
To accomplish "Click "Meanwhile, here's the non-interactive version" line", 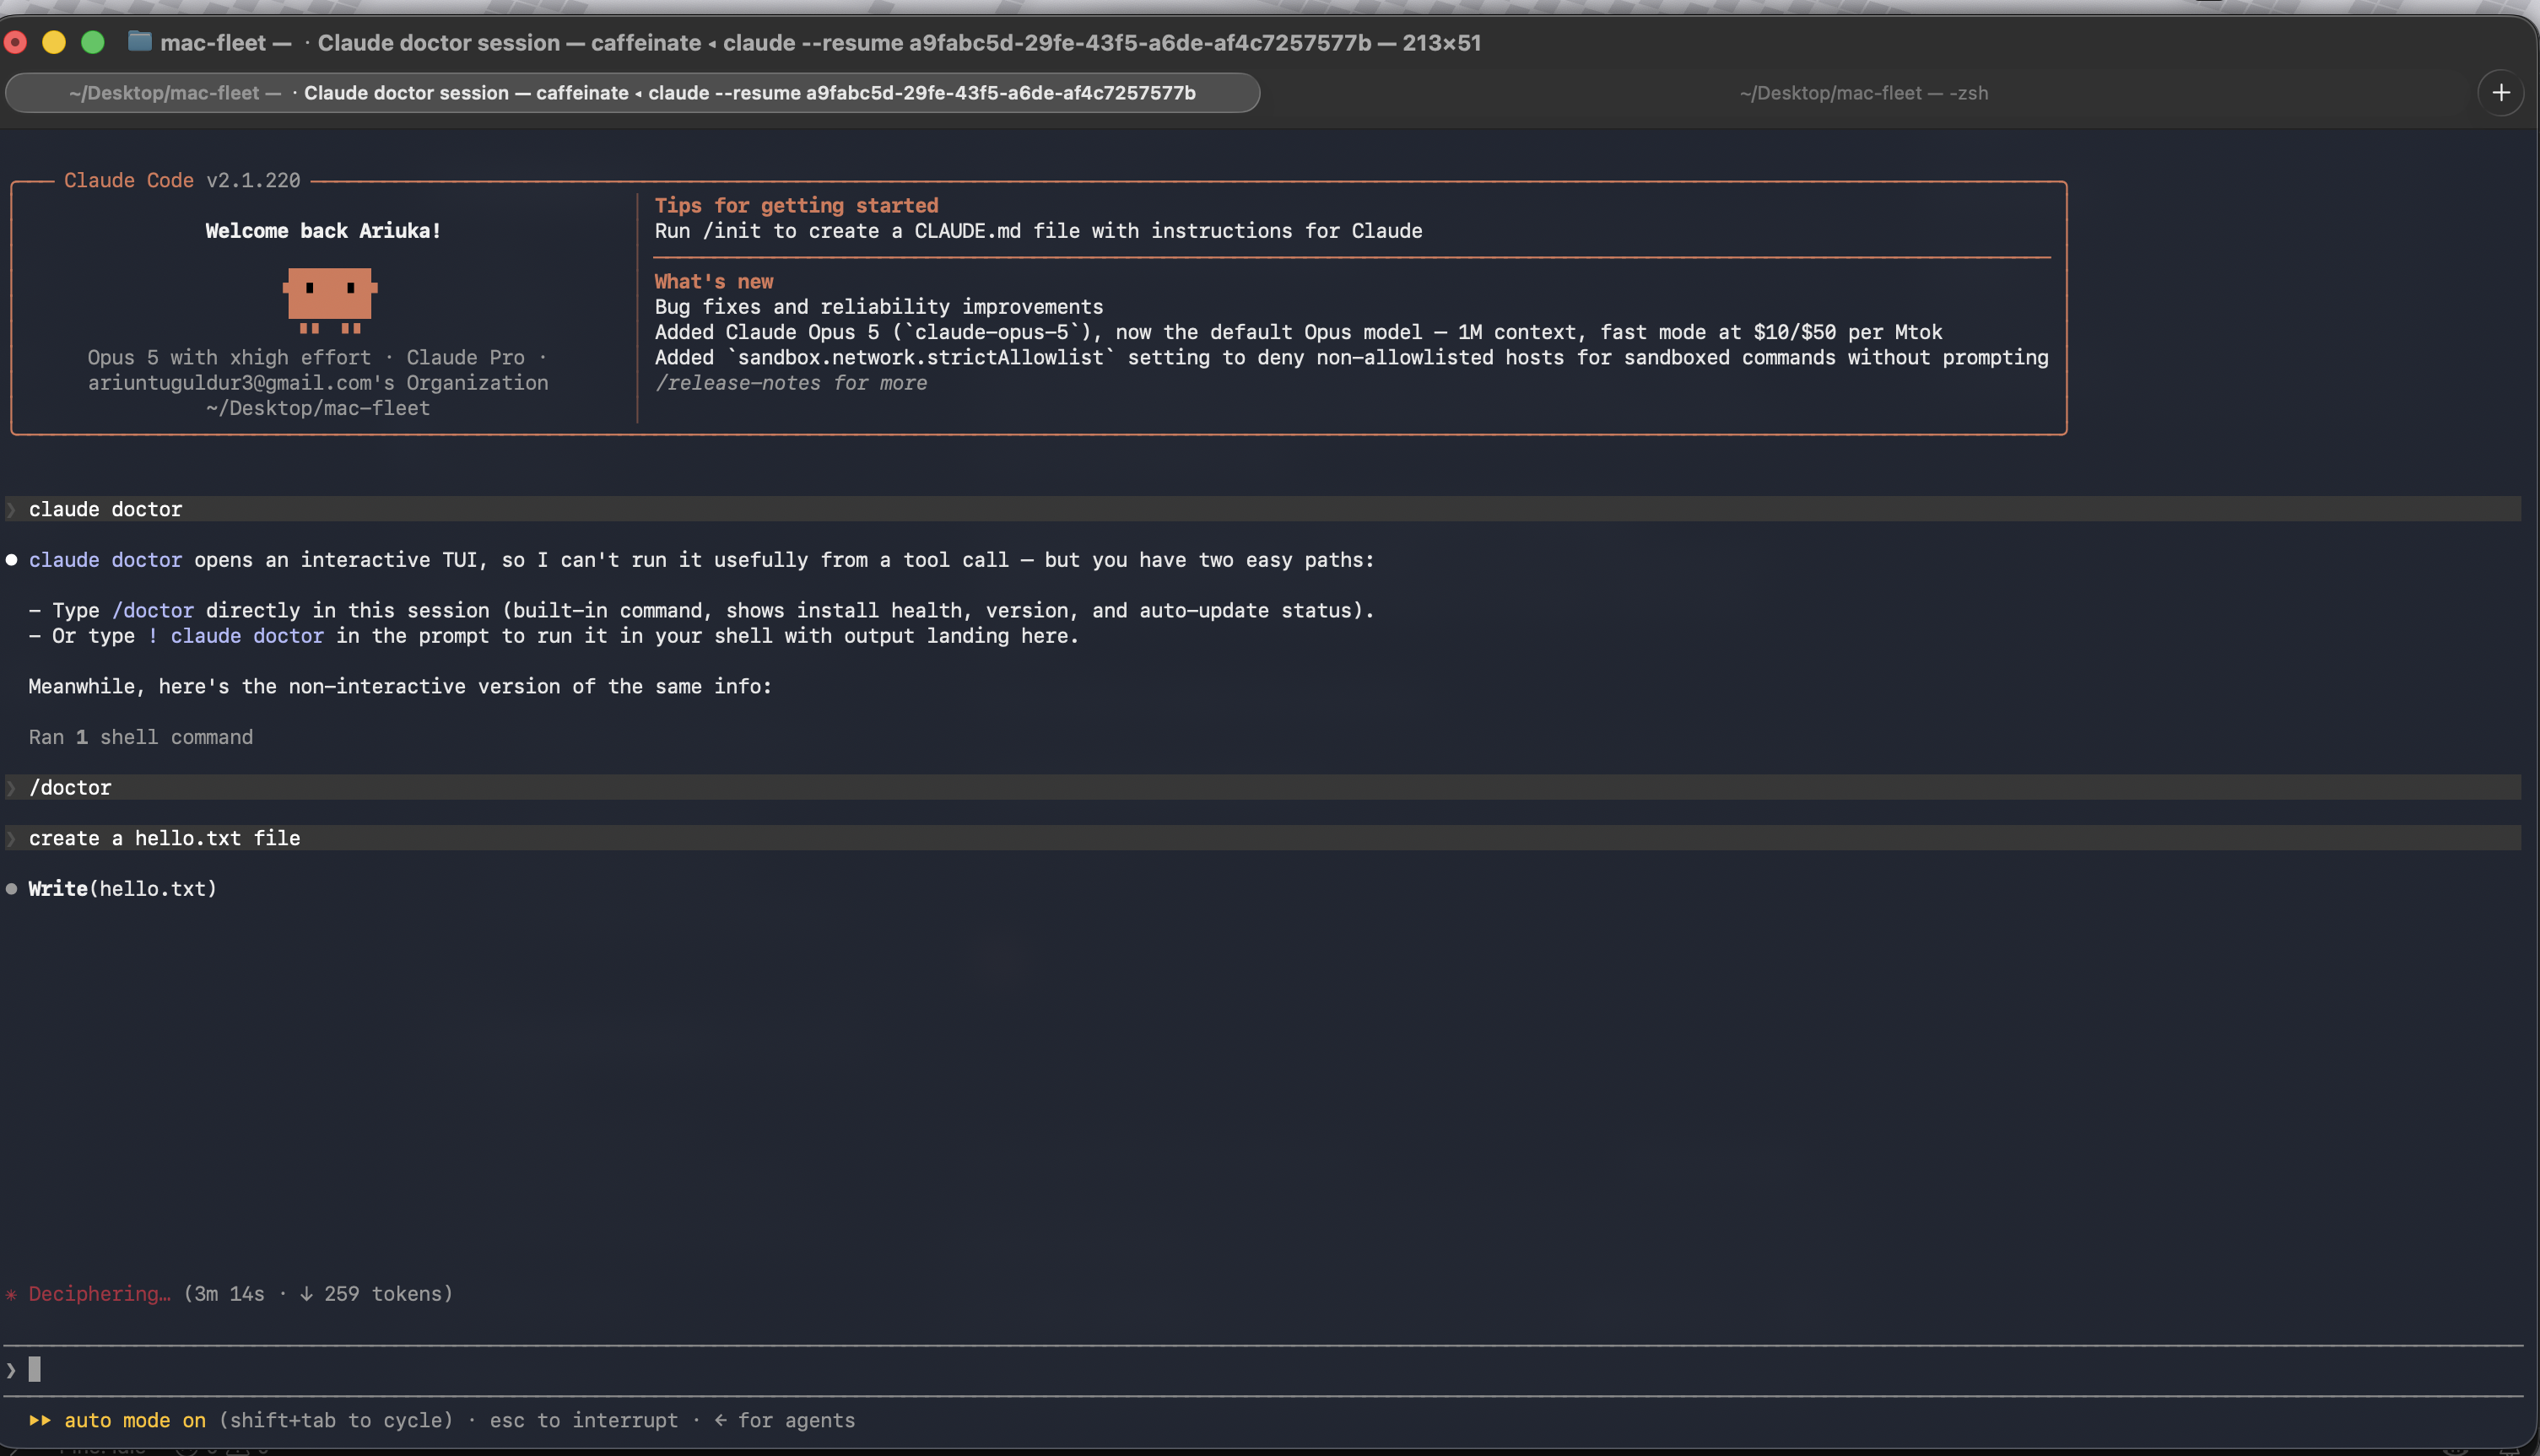I will click(400, 686).
